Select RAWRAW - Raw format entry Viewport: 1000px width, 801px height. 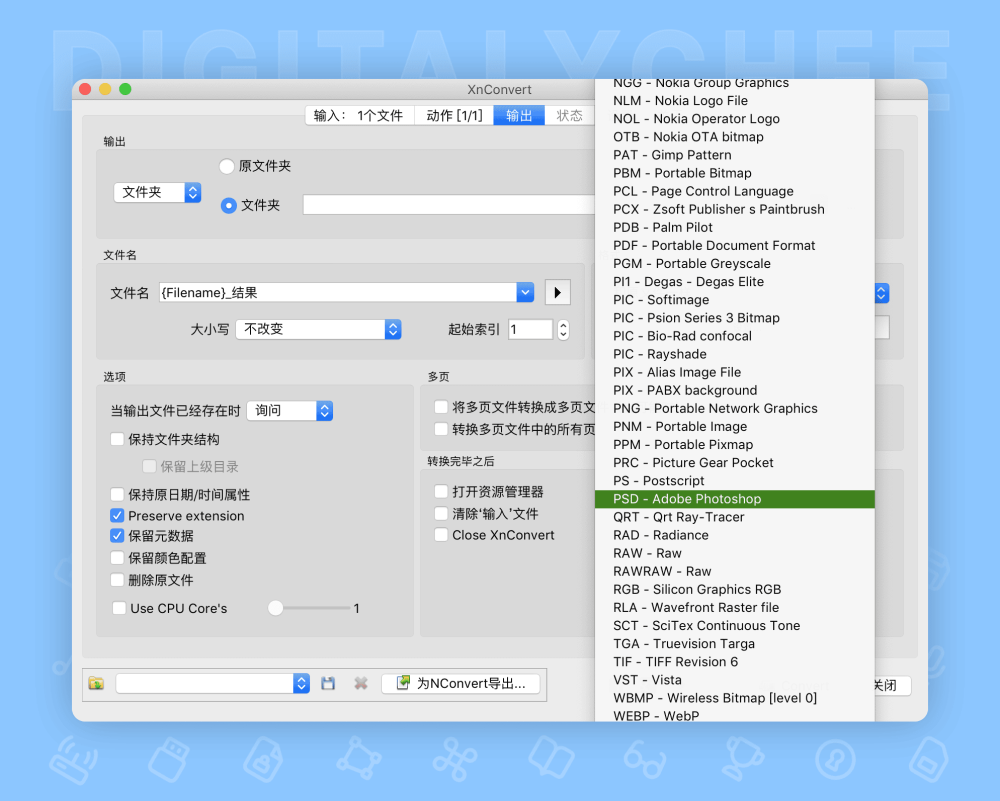click(735, 571)
